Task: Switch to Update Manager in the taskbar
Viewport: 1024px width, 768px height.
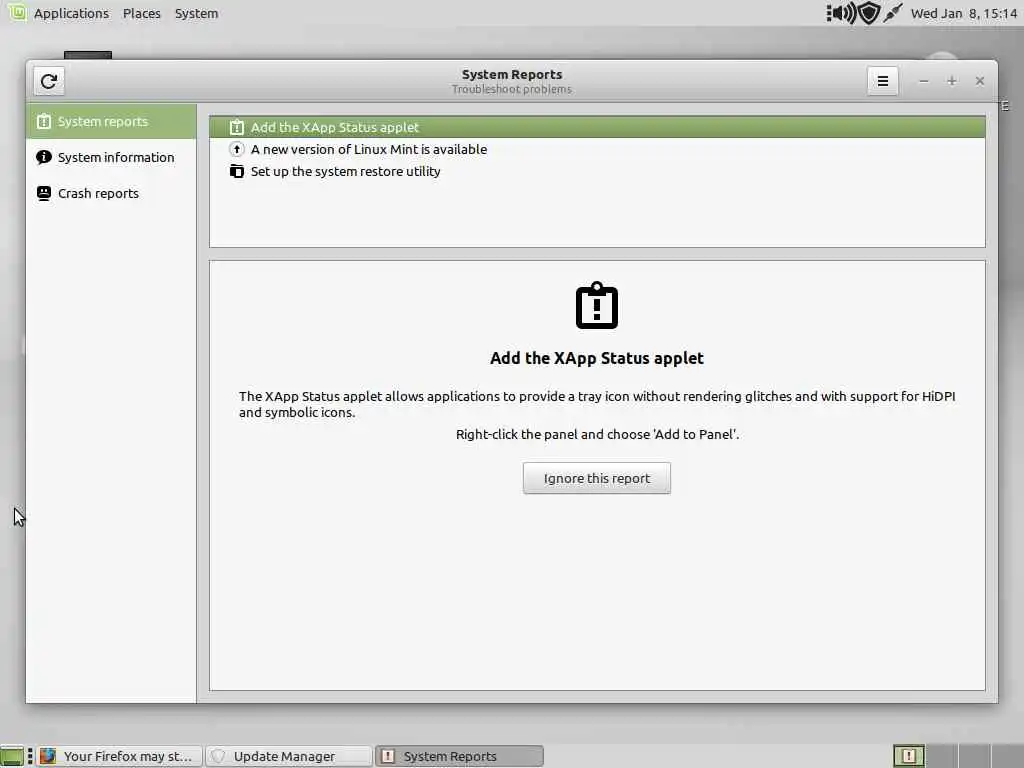Action: [289, 756]
